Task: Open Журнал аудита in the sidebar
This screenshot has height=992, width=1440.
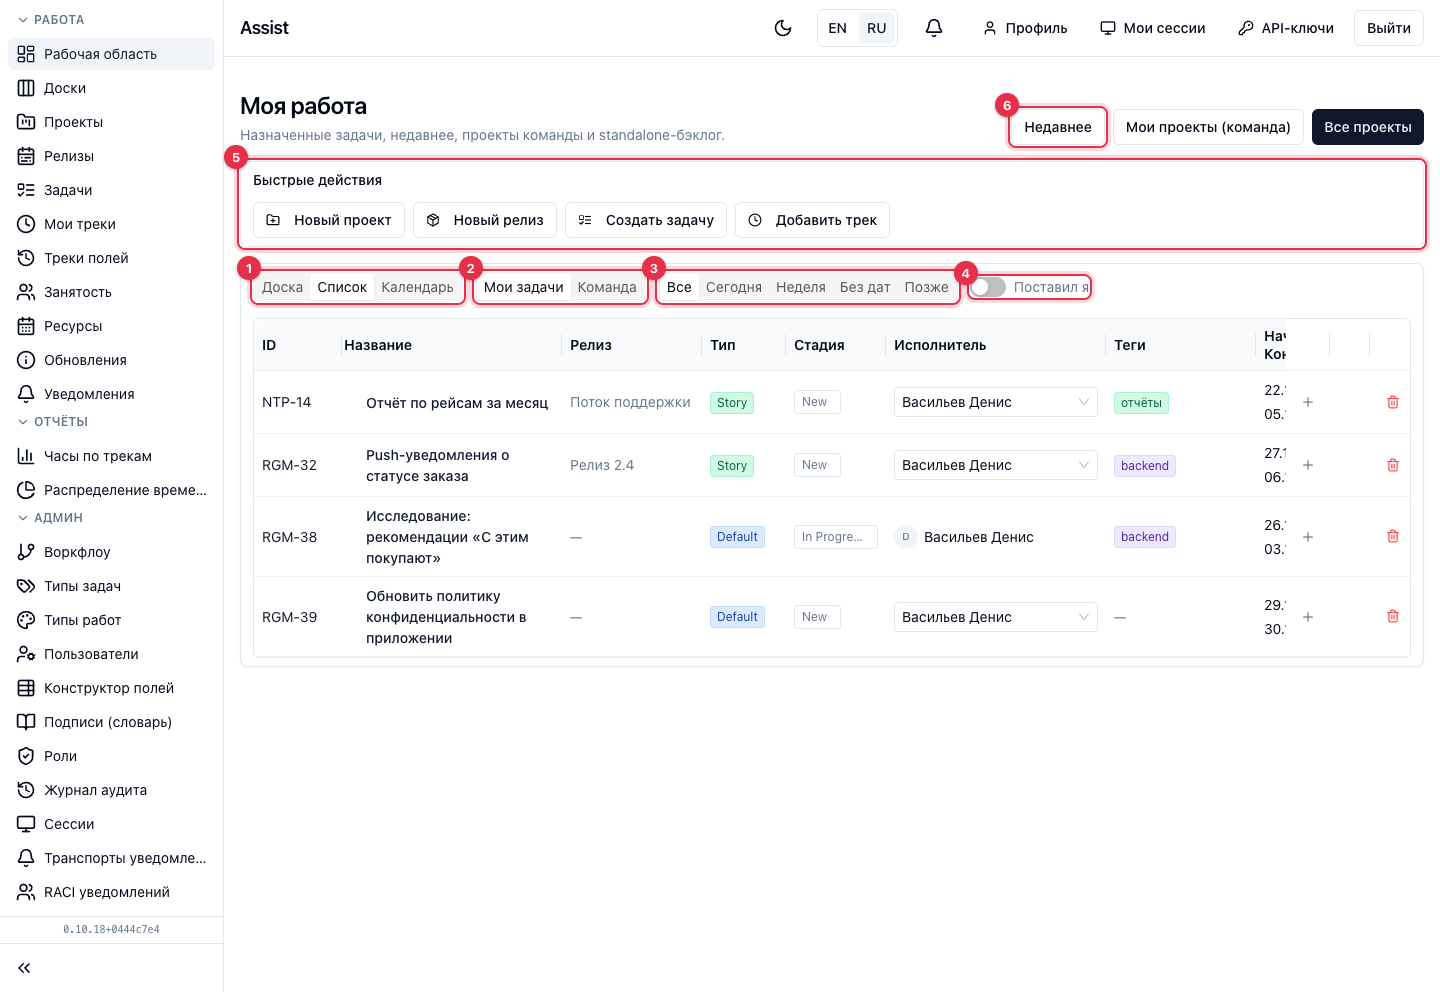Action: click(x=111, y=790)
